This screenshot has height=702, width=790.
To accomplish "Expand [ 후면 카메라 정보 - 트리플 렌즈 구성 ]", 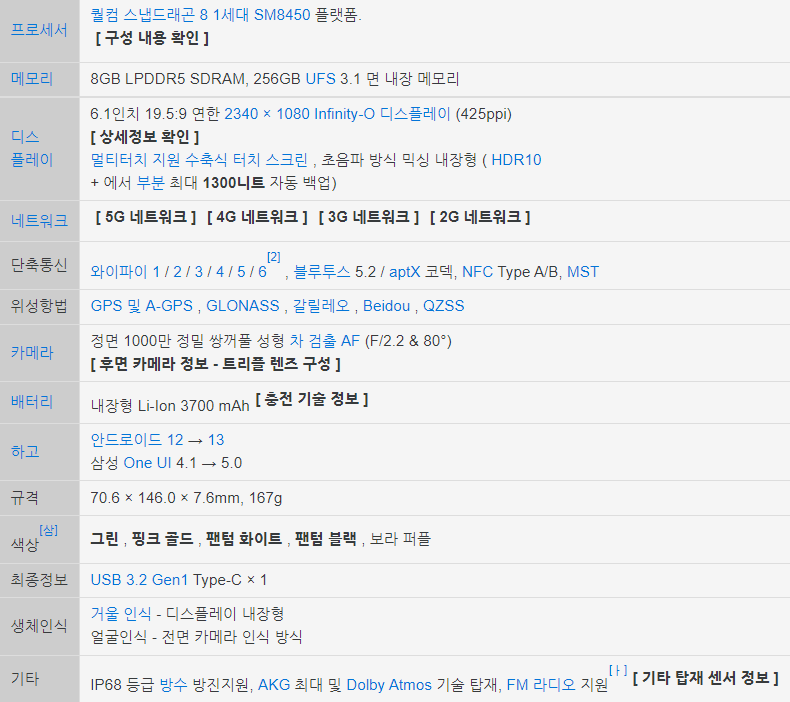I will coord(216,363).
